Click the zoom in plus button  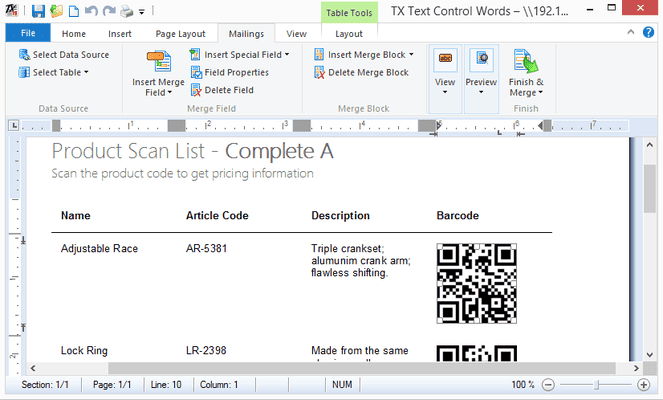[644, 384]
